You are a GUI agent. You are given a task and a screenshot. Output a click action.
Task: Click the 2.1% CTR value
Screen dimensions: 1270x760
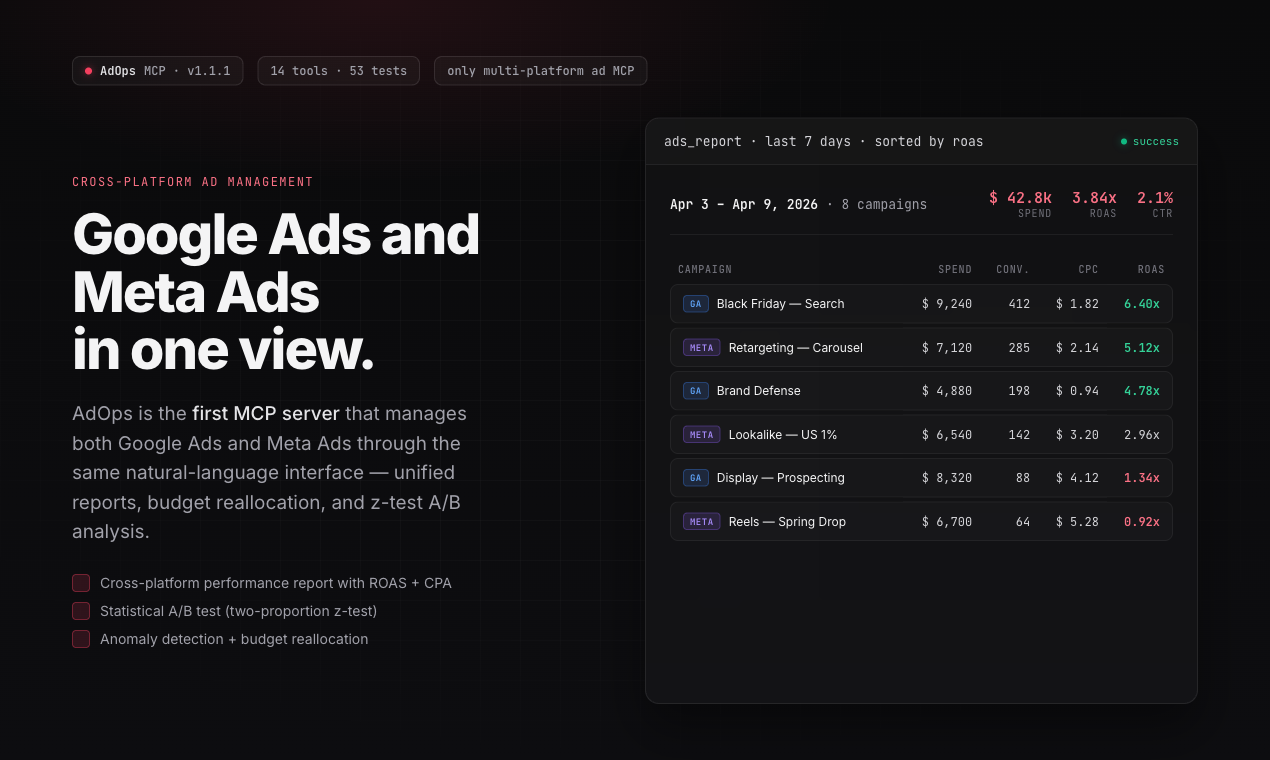tap(1155, 198)
